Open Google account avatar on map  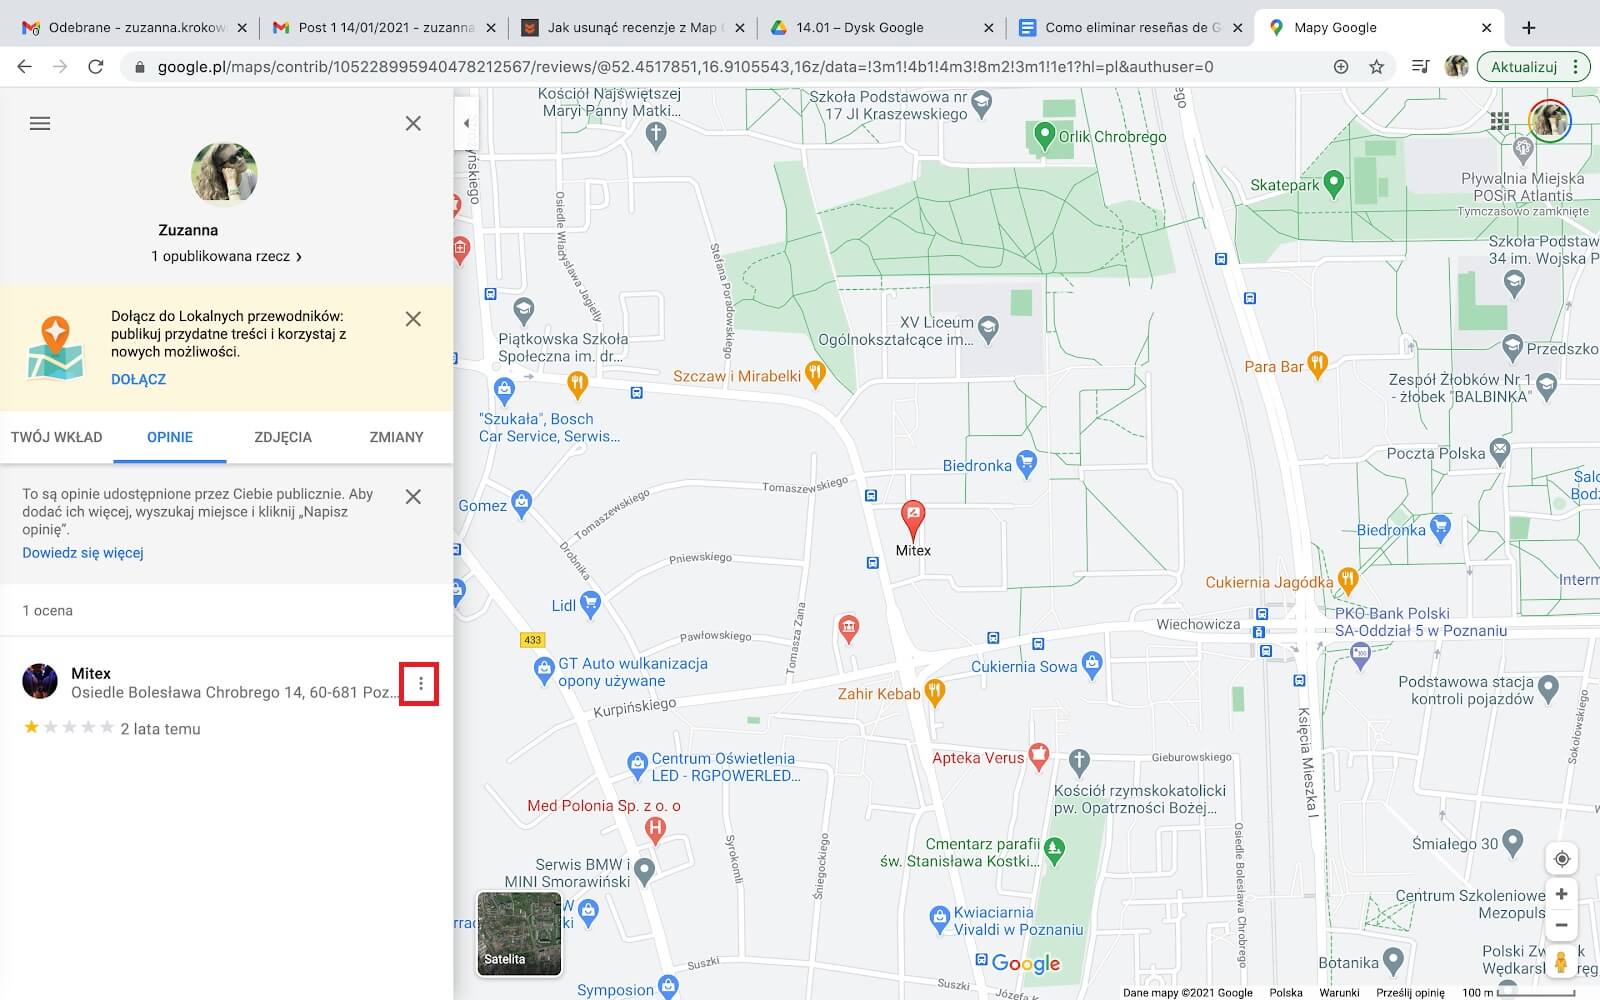click(1549, 121)
